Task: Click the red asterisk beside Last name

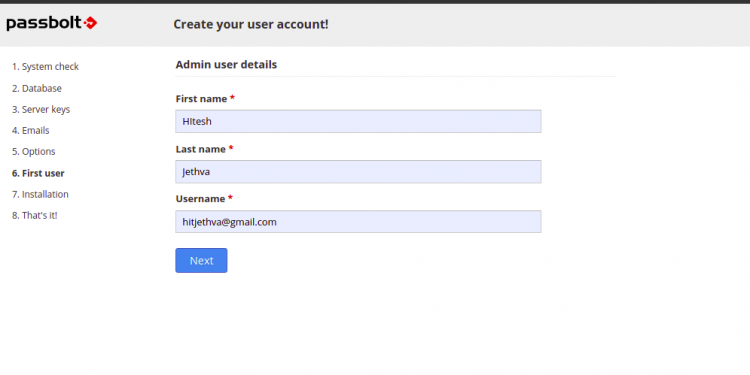Action: [x=231, y=148]
